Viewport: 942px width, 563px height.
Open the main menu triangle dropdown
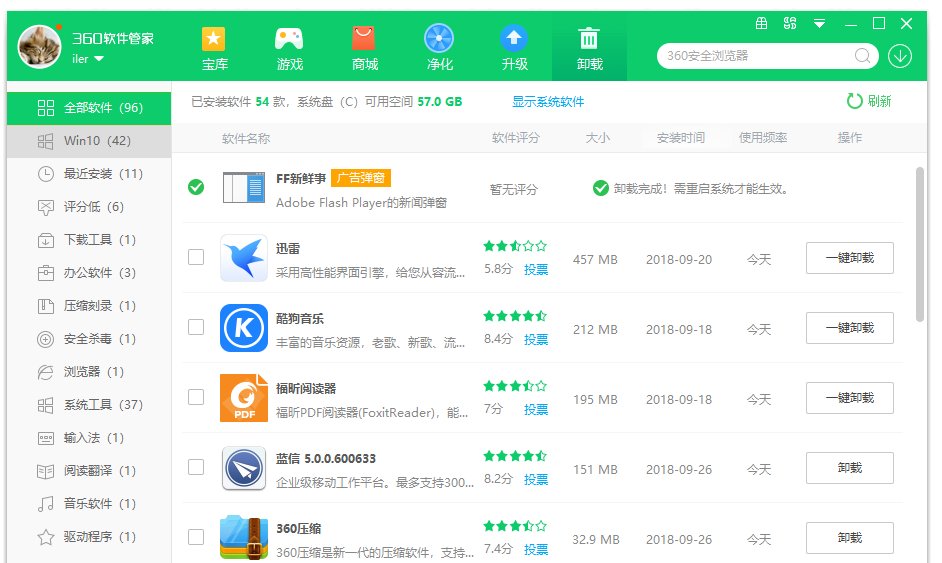point(819,24)
